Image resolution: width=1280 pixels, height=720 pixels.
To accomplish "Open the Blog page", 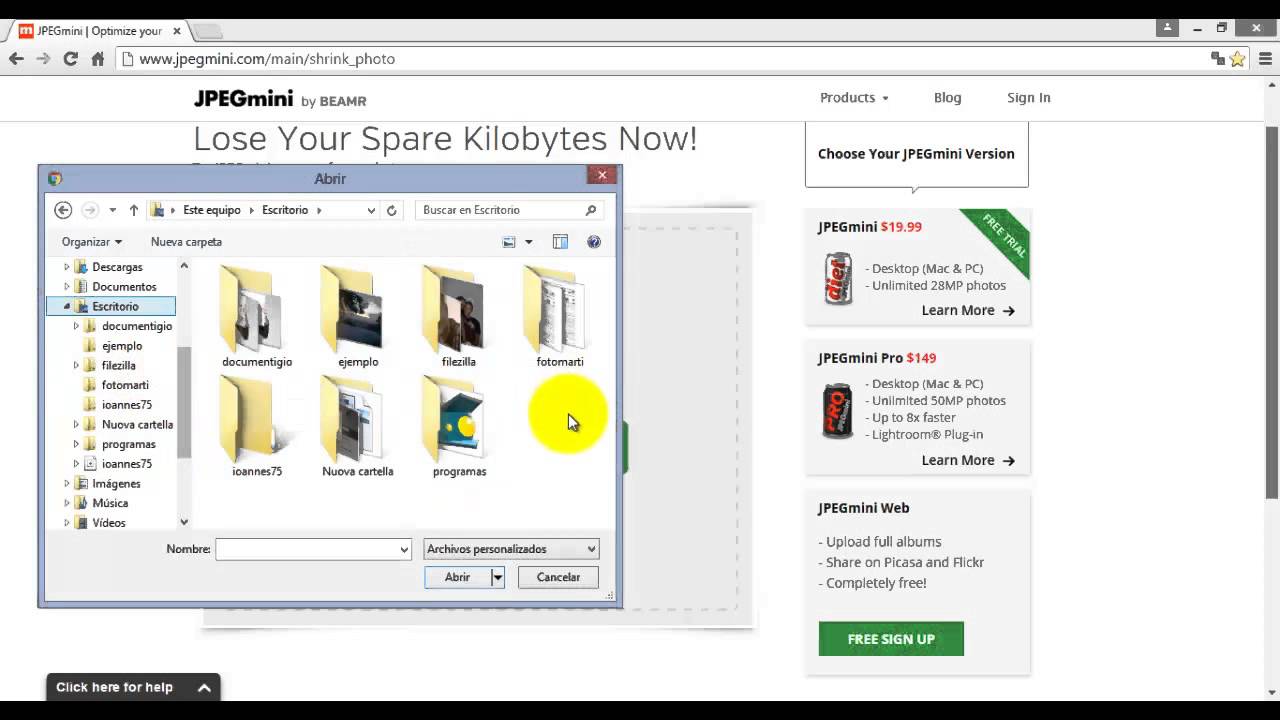I will 947,97.
